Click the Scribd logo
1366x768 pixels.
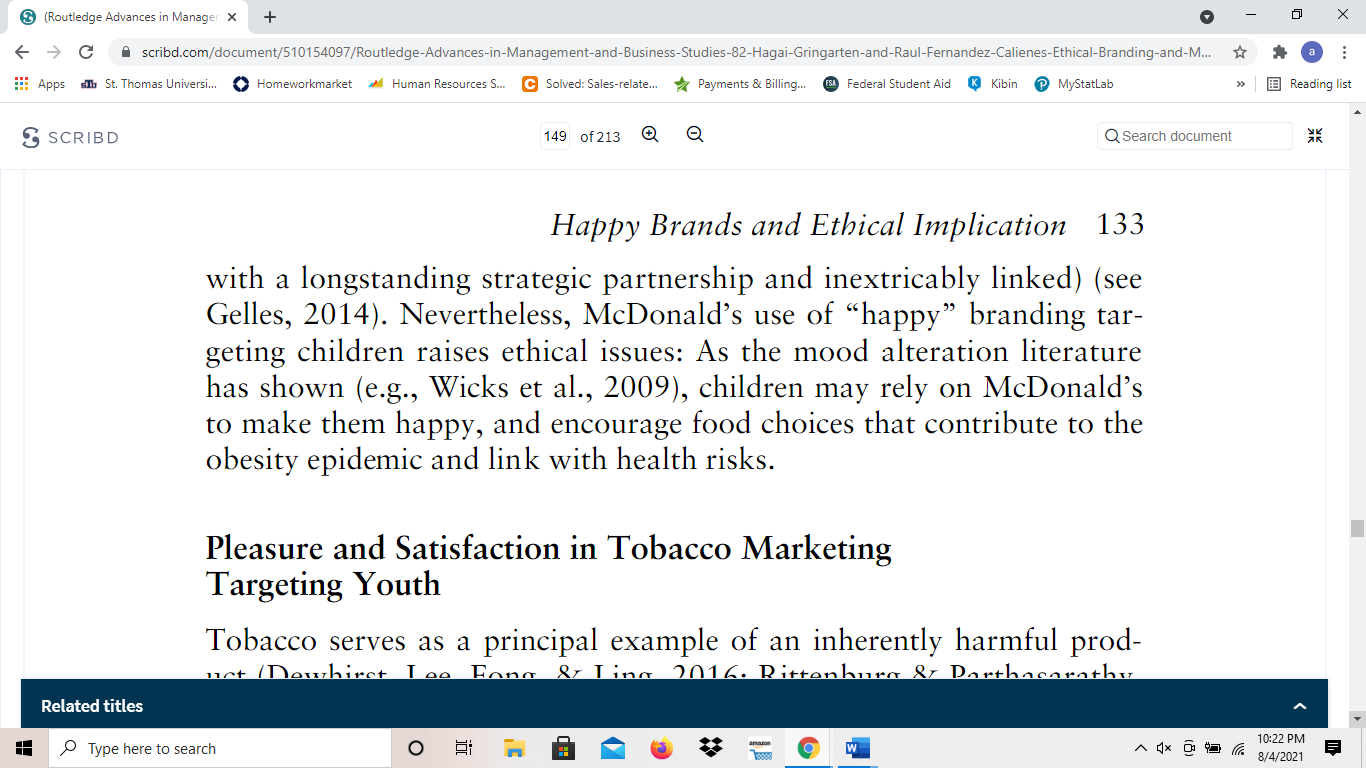(70, 137)
